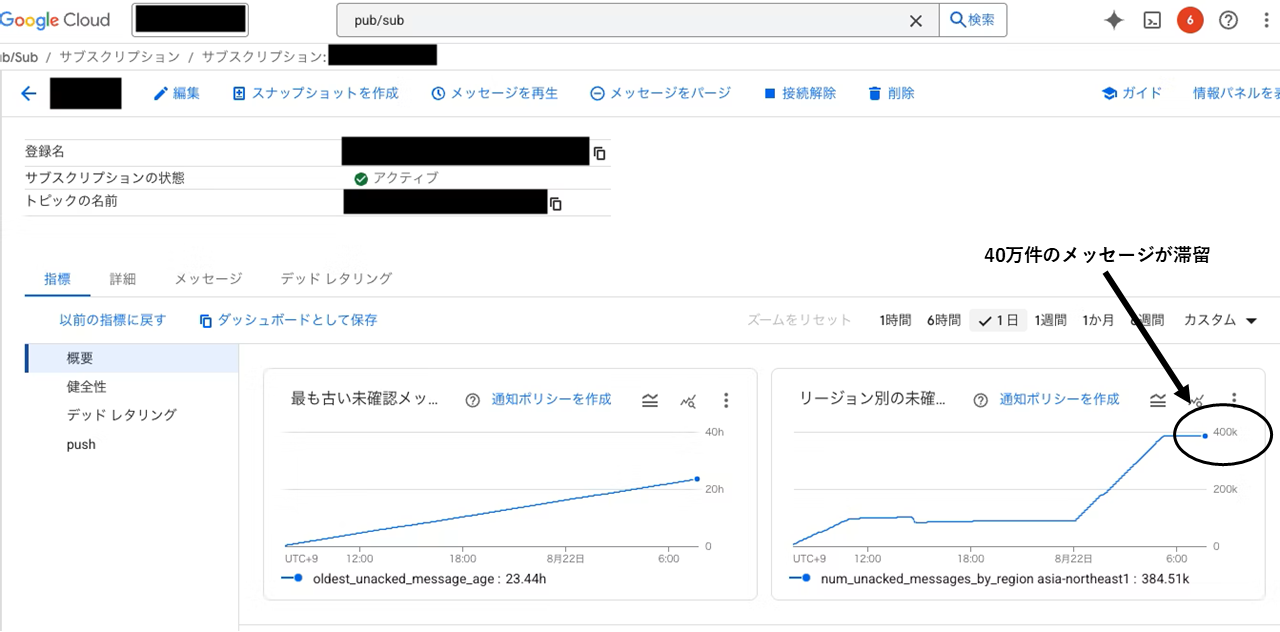Activate the Cloud Shell terminal icon
Screen dimensions: 1280x632
(x=1152, y=20)
